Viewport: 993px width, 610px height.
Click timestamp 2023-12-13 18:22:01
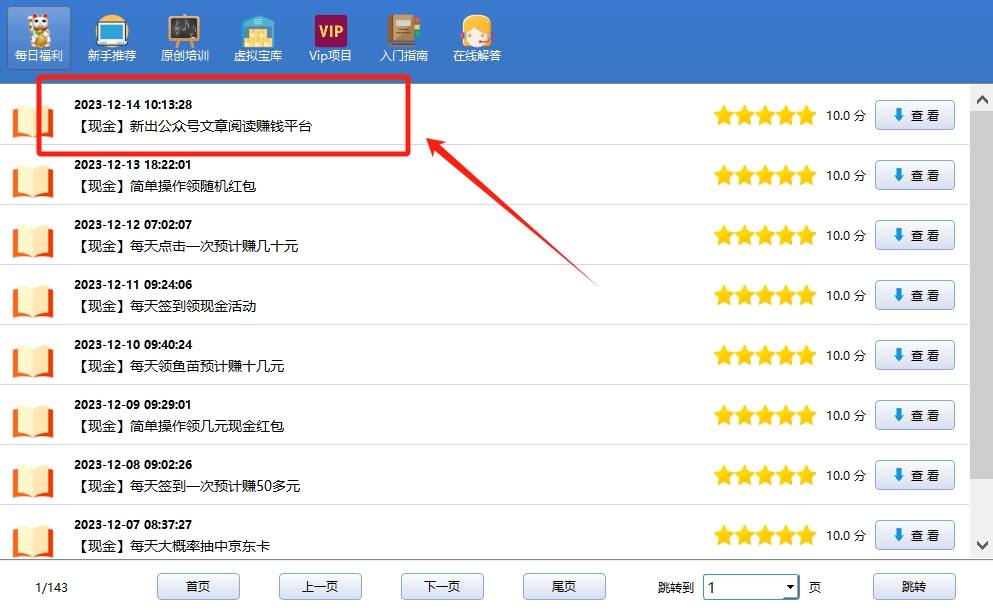click(133, 165)
